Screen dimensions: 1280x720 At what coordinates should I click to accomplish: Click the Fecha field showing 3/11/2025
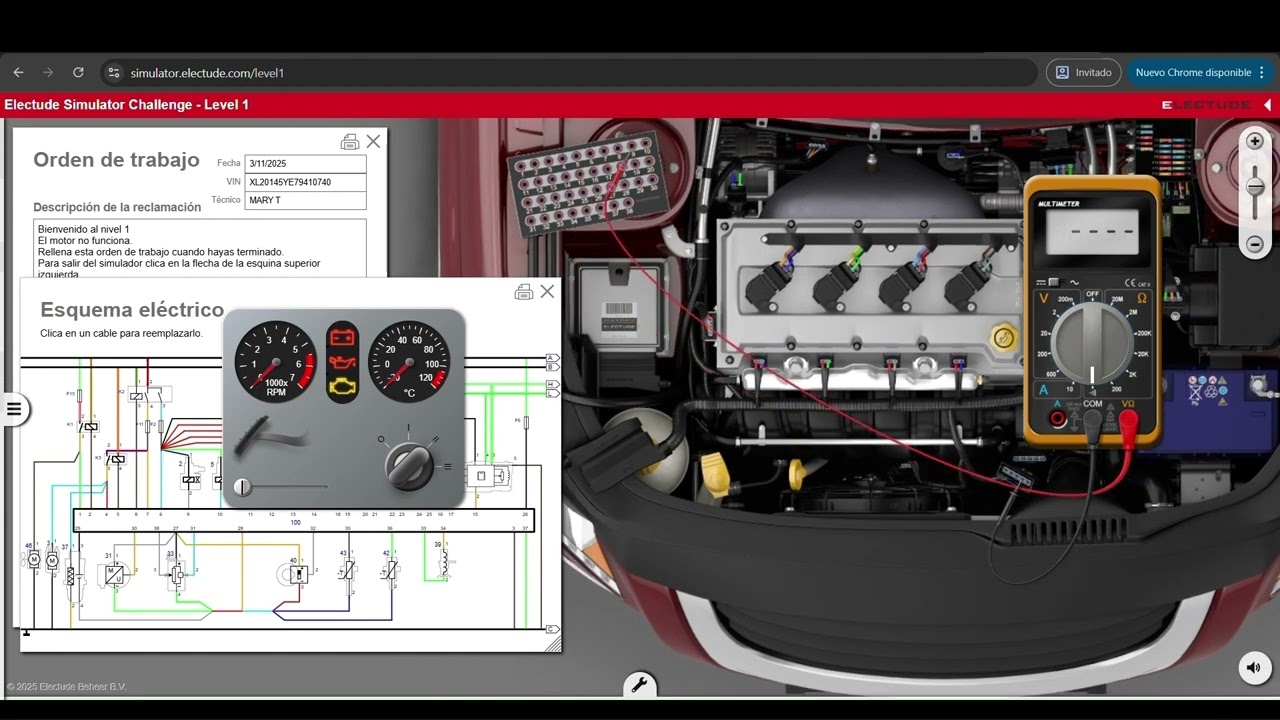306,164
